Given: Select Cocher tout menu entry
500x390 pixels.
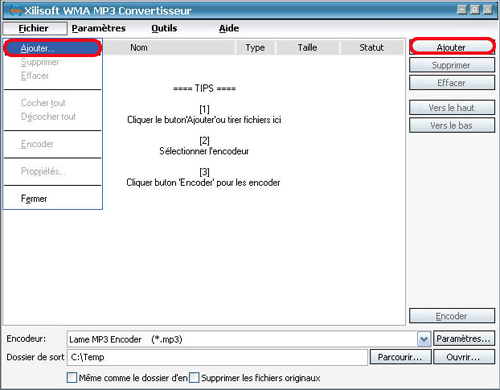Looking at the screenshot, I should [x=52, y=103].
